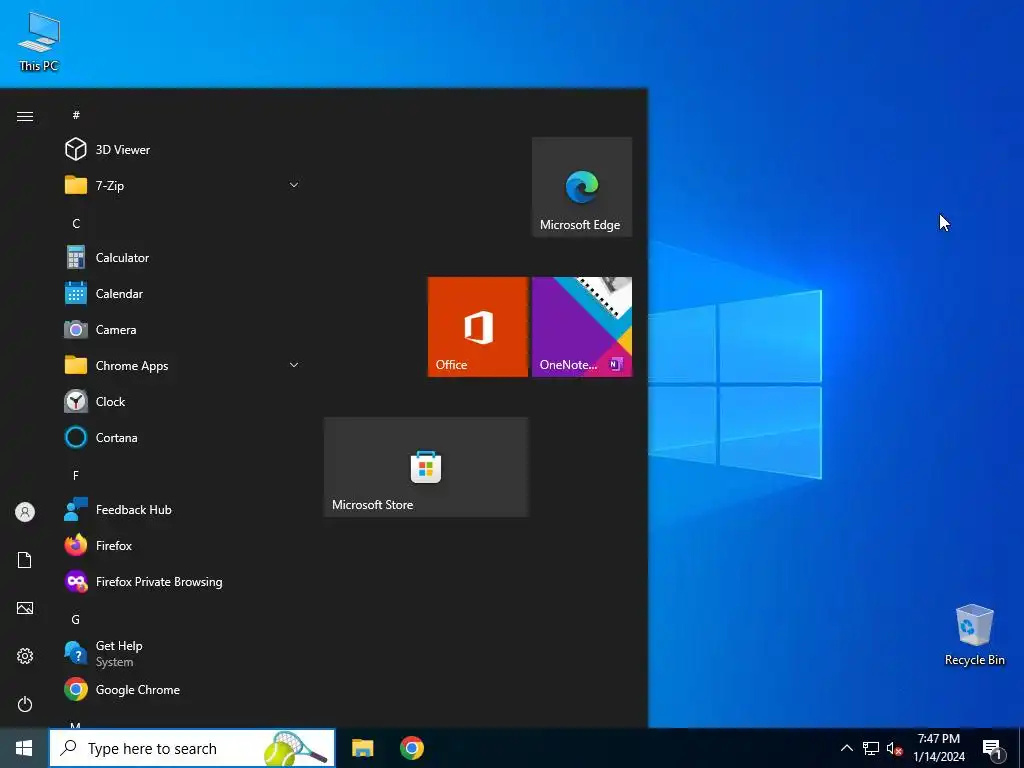Open the clock showing 7:47 PM
The image size is (1024, 768).
tap(938, 748)
